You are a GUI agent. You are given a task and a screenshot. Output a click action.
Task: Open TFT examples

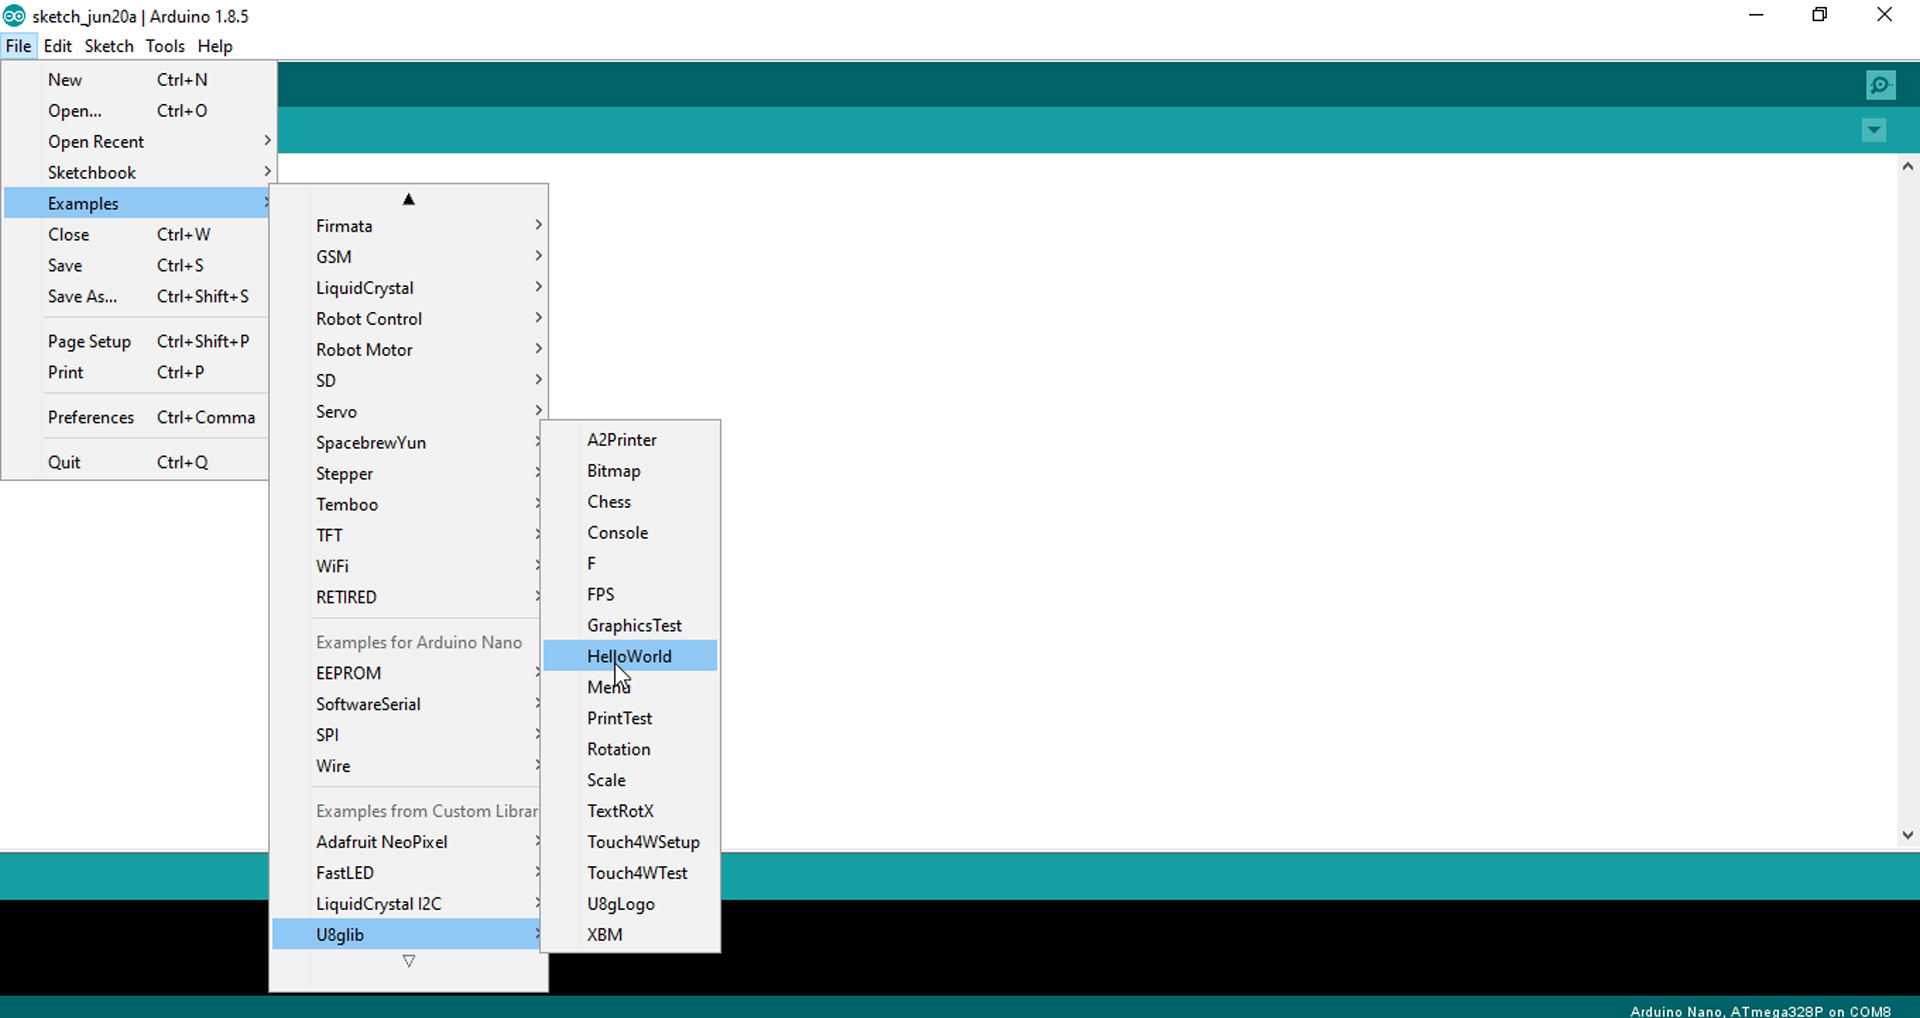[x=406, y=536]
